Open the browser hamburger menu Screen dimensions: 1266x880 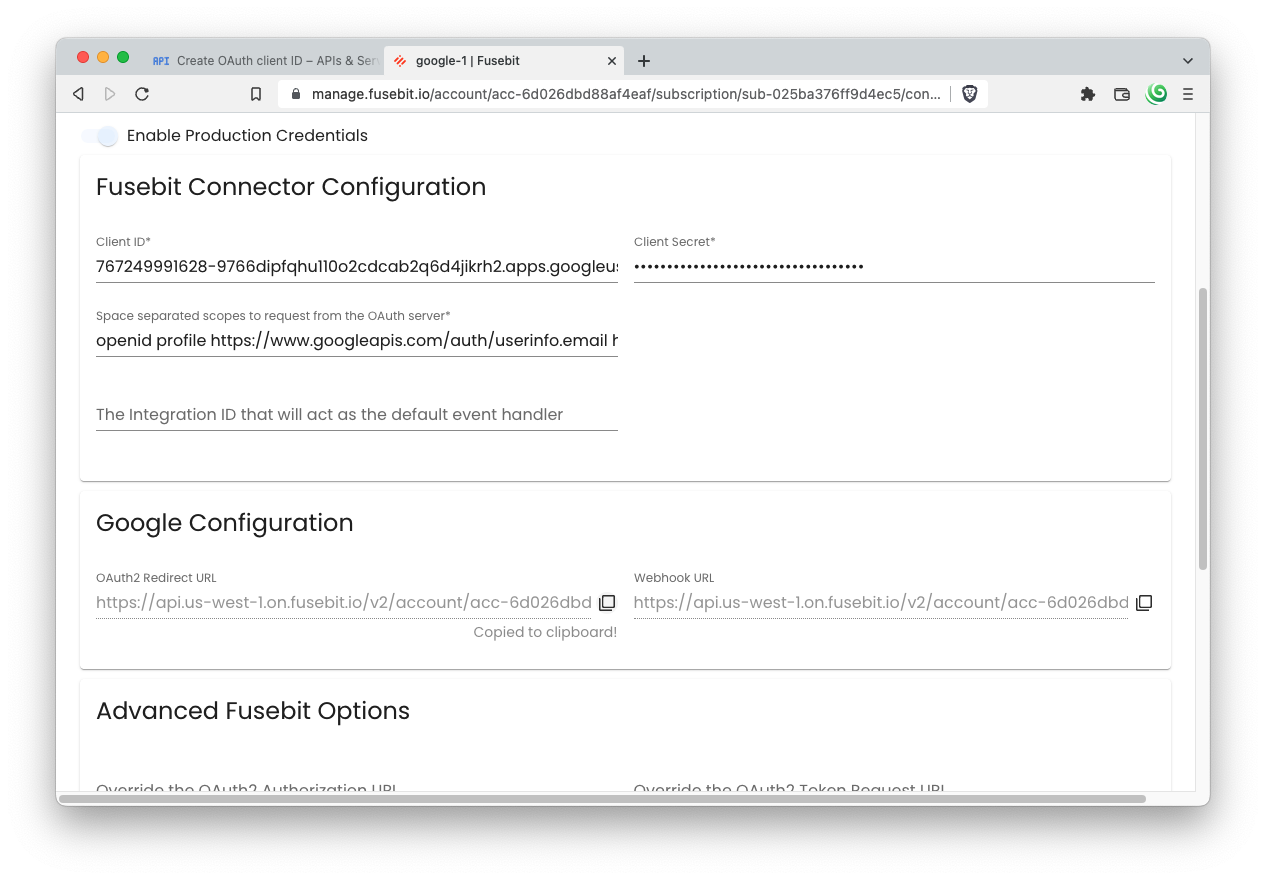(x=1188, y=94)
